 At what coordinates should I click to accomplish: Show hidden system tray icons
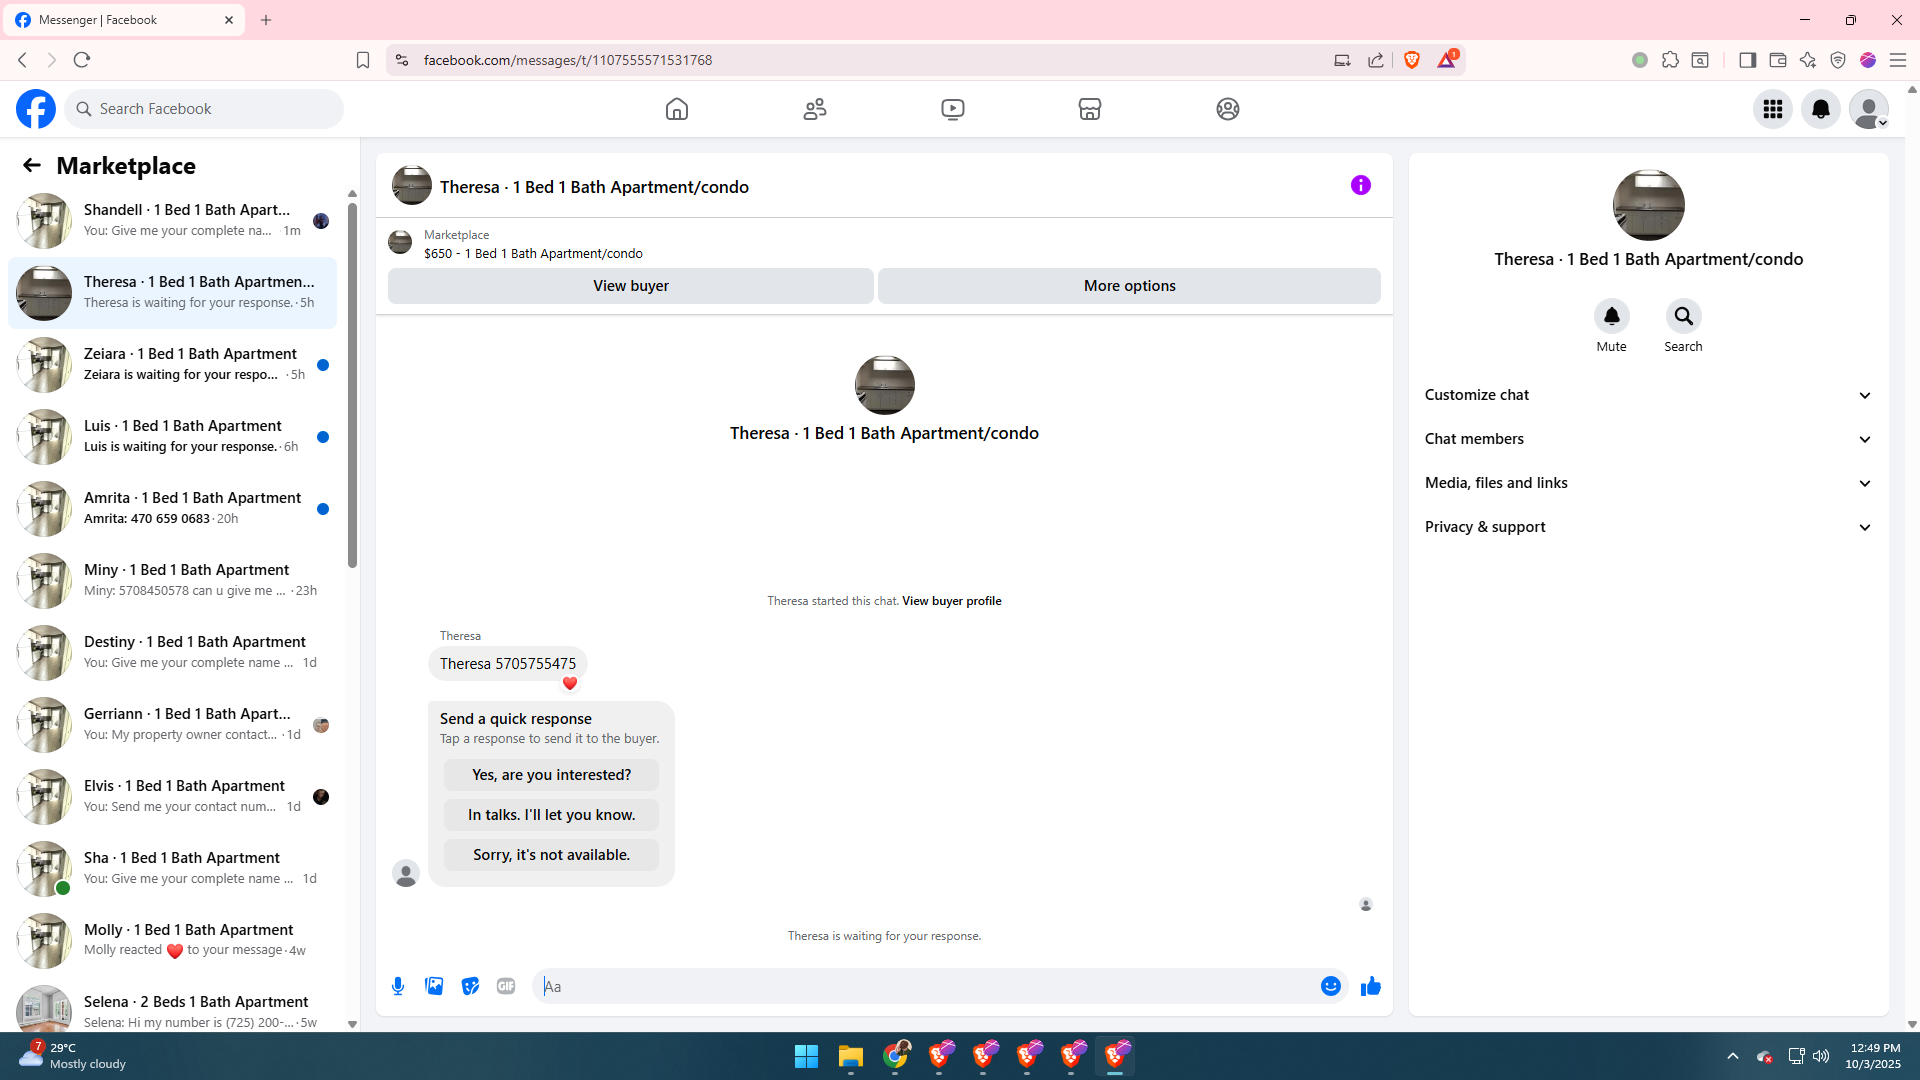coord(1732,1056)
